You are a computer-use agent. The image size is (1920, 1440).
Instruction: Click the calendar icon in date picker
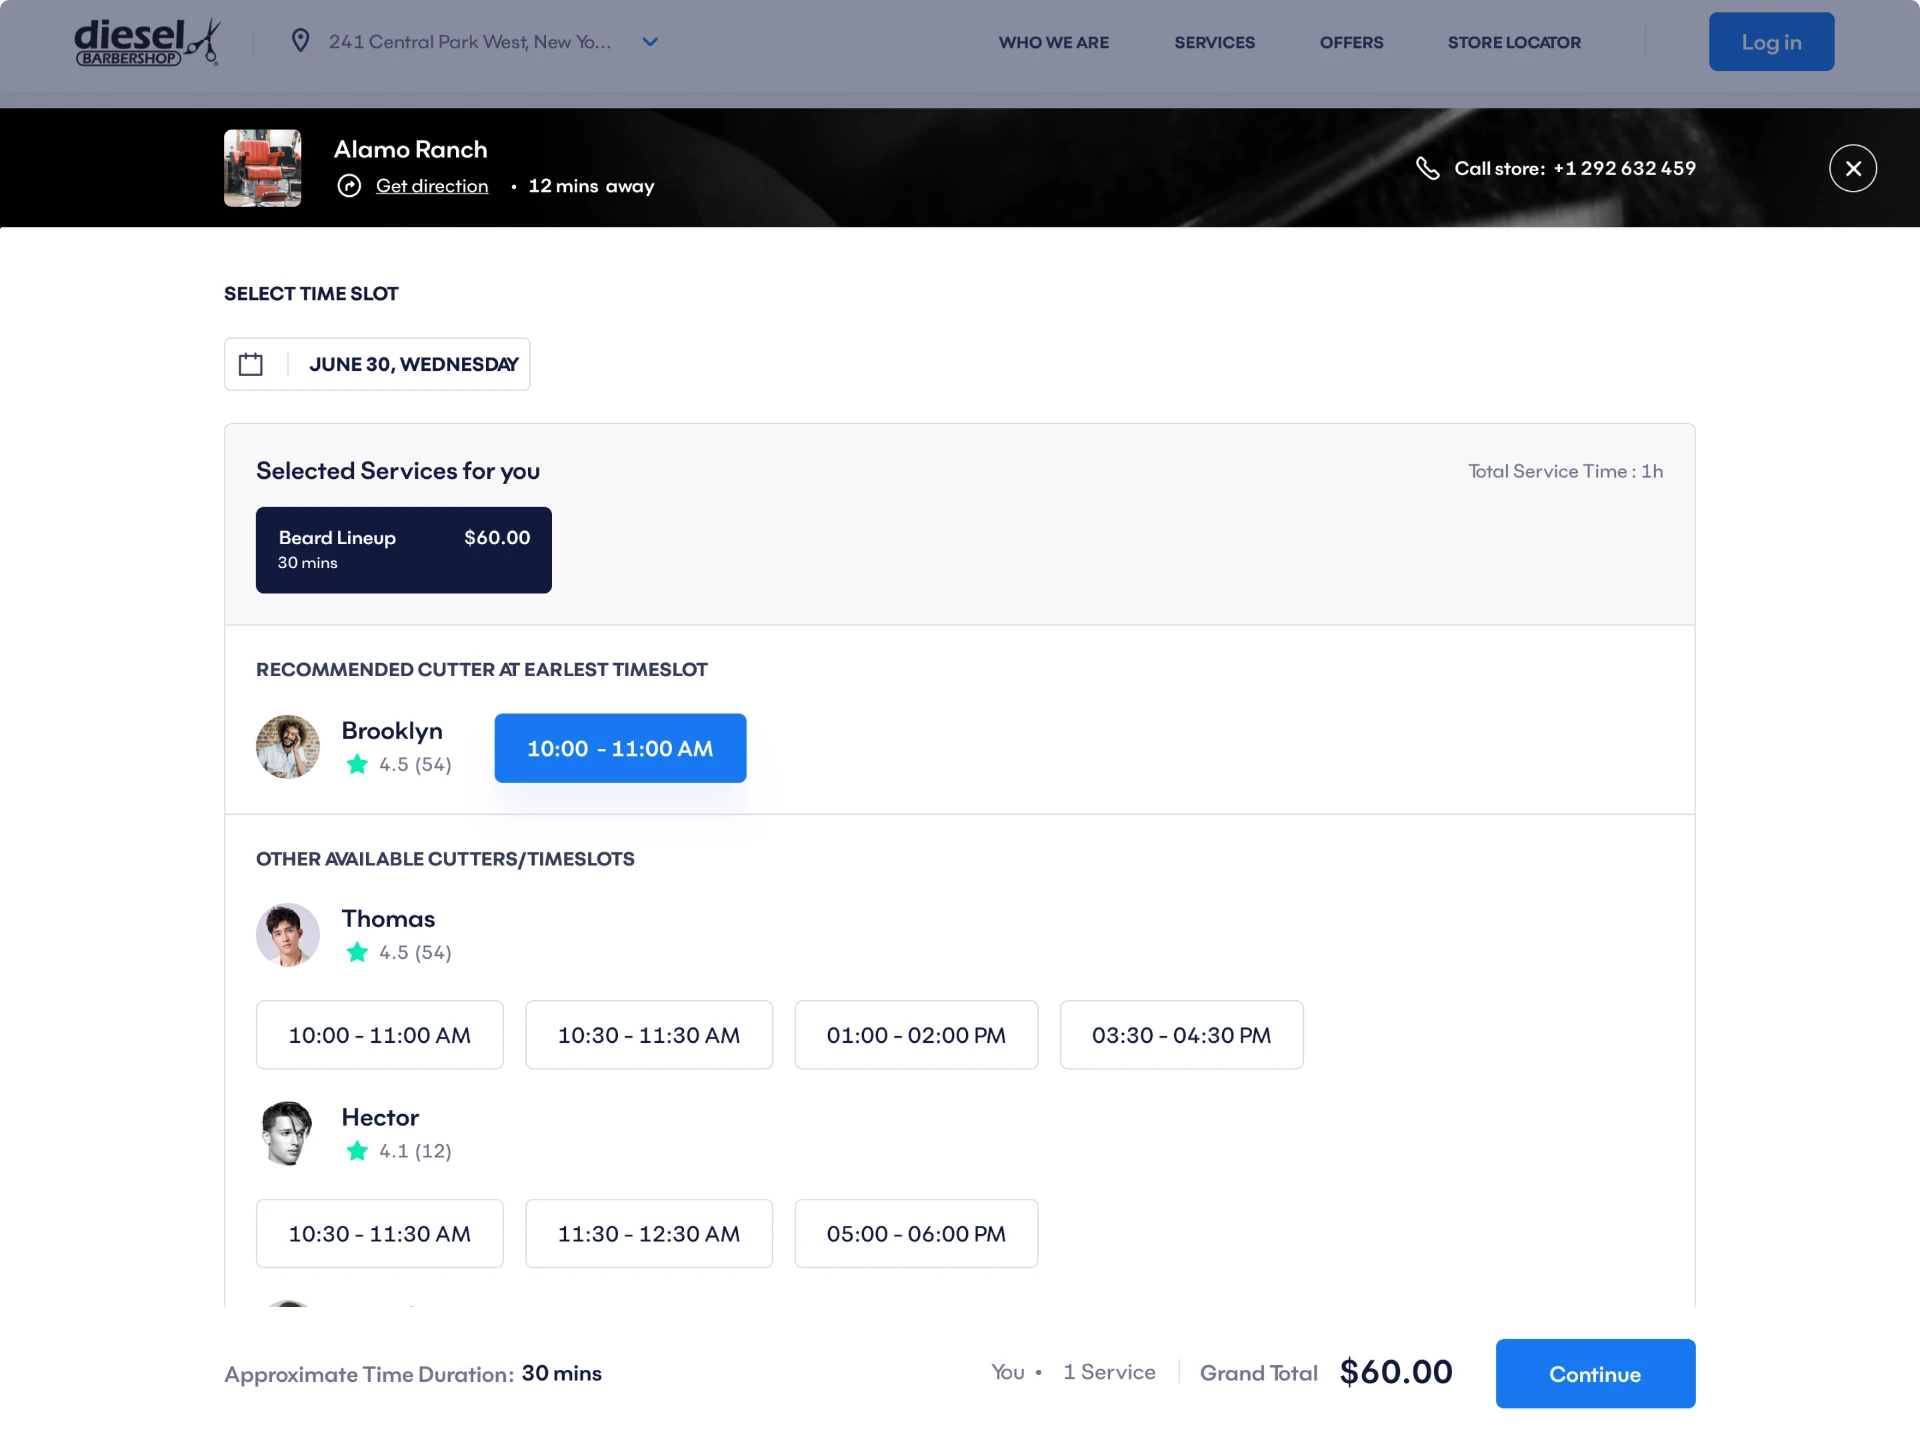pyautogui.click(x=251, y=364)
